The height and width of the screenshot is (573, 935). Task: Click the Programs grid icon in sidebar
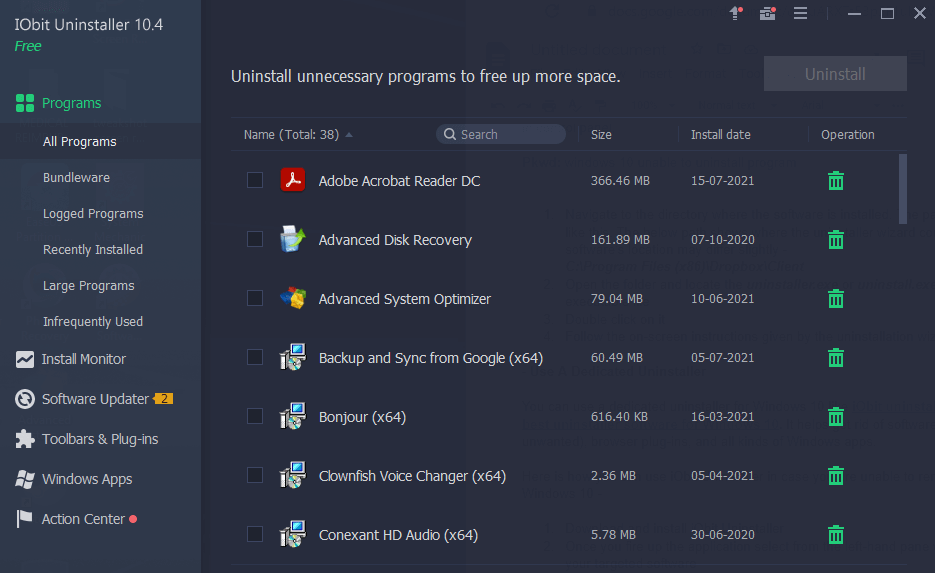[x=24, y=103]
